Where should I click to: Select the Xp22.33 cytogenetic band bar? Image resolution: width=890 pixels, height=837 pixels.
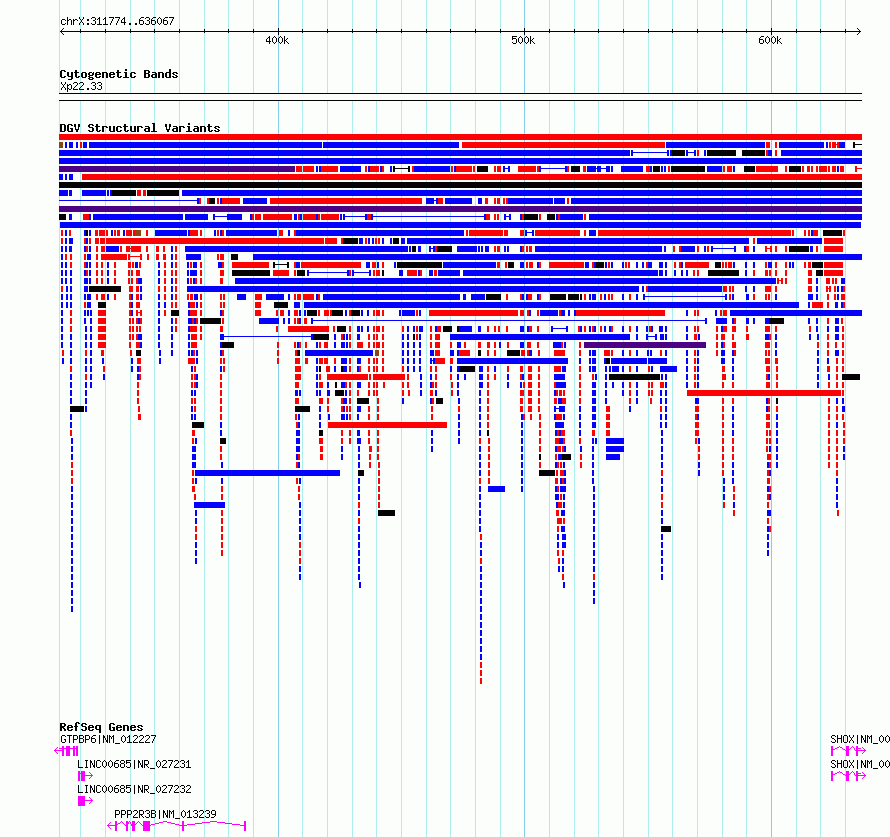point(460,97)
